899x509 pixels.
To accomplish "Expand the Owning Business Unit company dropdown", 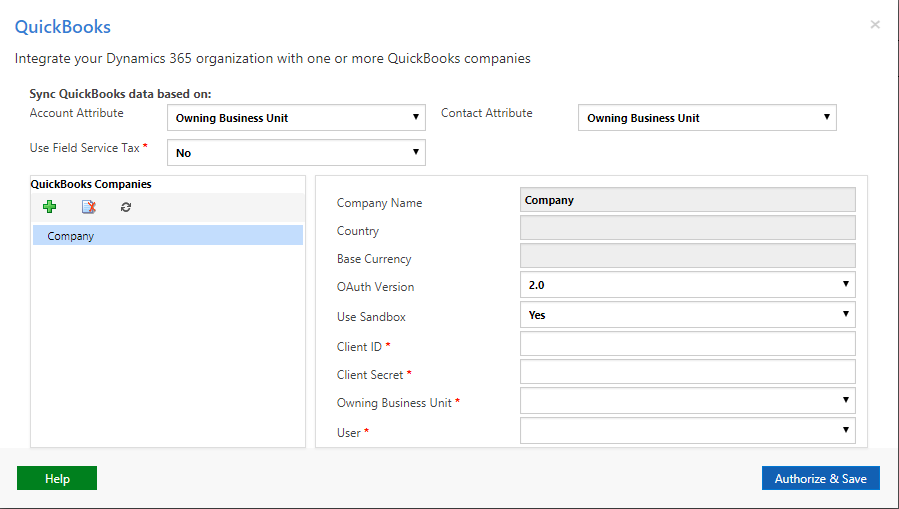I will coord(687,401).
